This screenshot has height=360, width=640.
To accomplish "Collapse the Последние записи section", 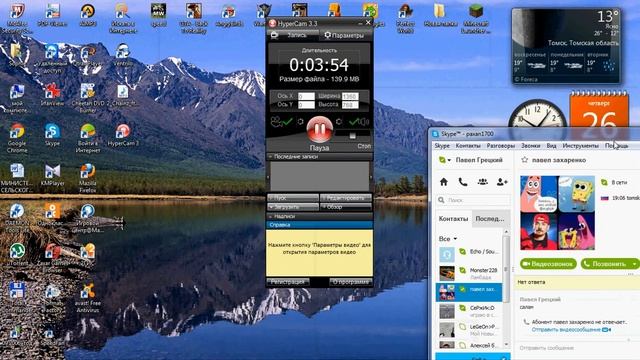I will pyautogui.click(x=319, y=156).
